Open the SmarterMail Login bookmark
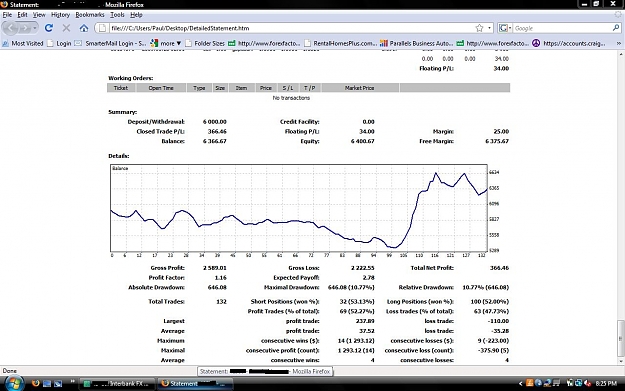This screenshot has width=625, height=391. click(x=110, y=43)
